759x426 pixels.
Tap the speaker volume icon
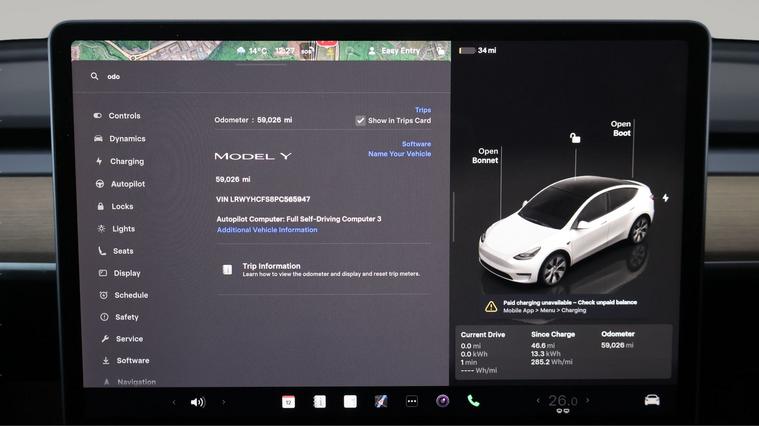(x=197, y=402)
